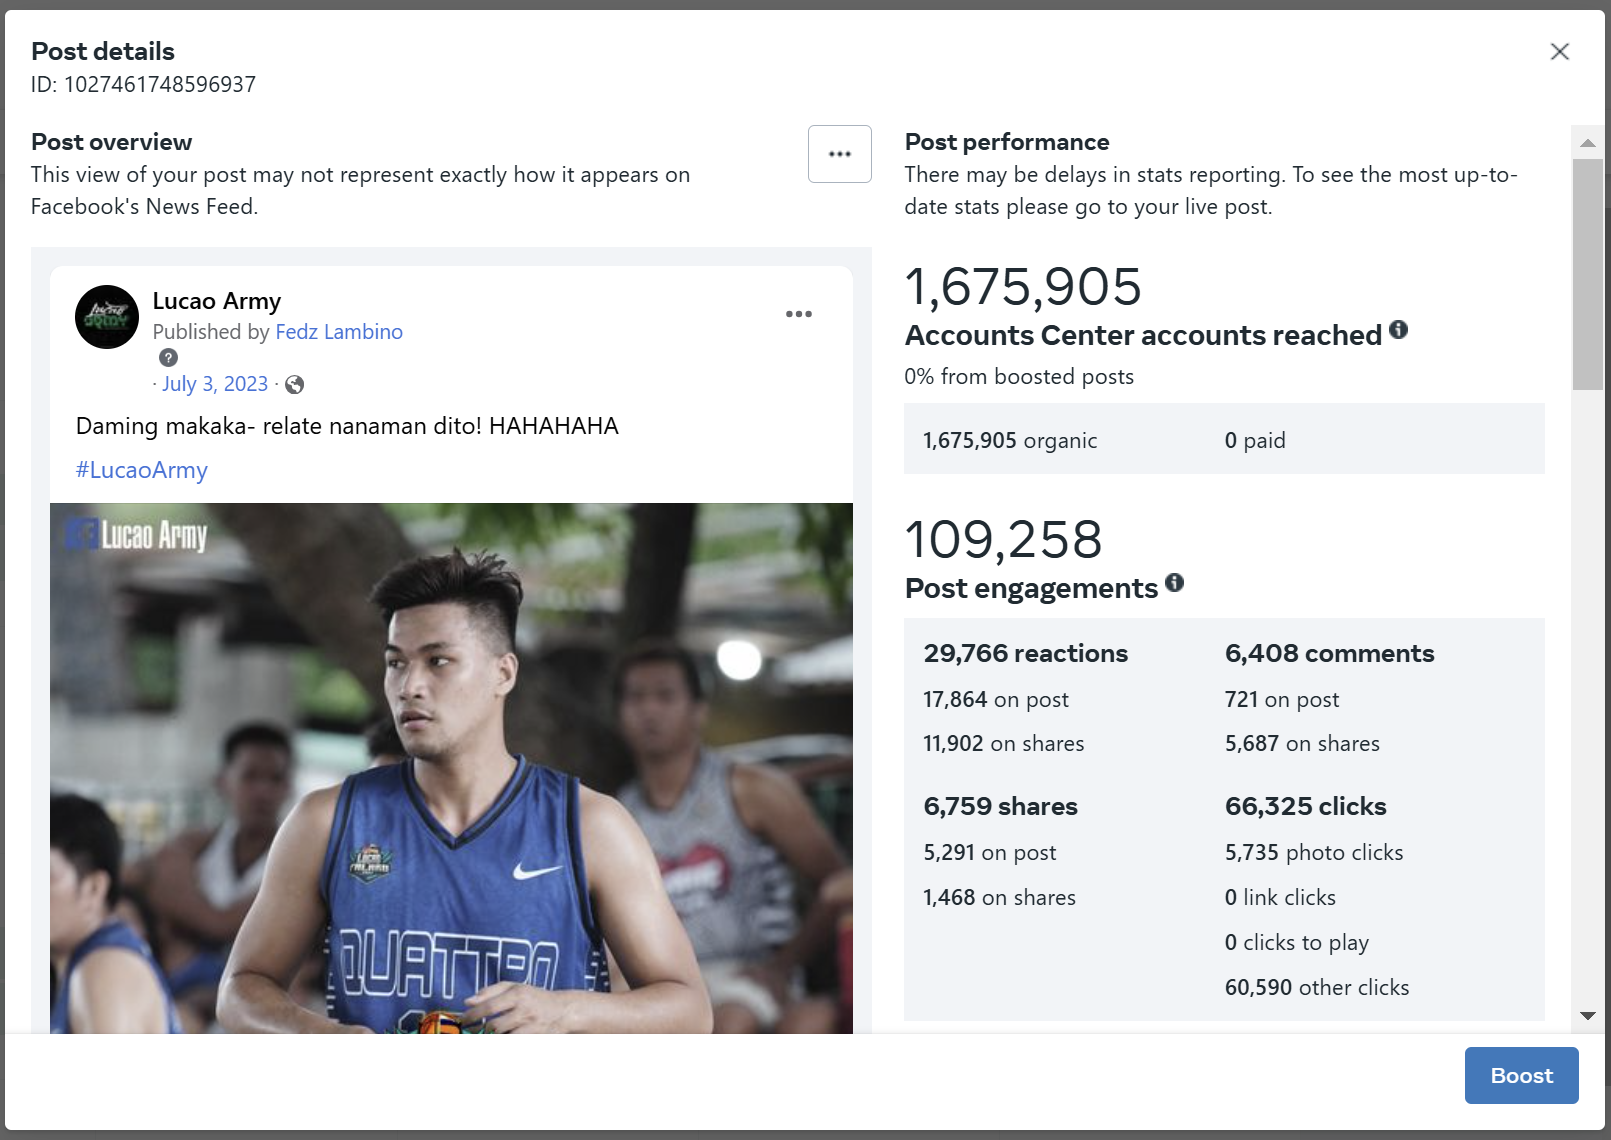Click the 6,408 comments heading

pyautogui.click(x=1330, y=653)
